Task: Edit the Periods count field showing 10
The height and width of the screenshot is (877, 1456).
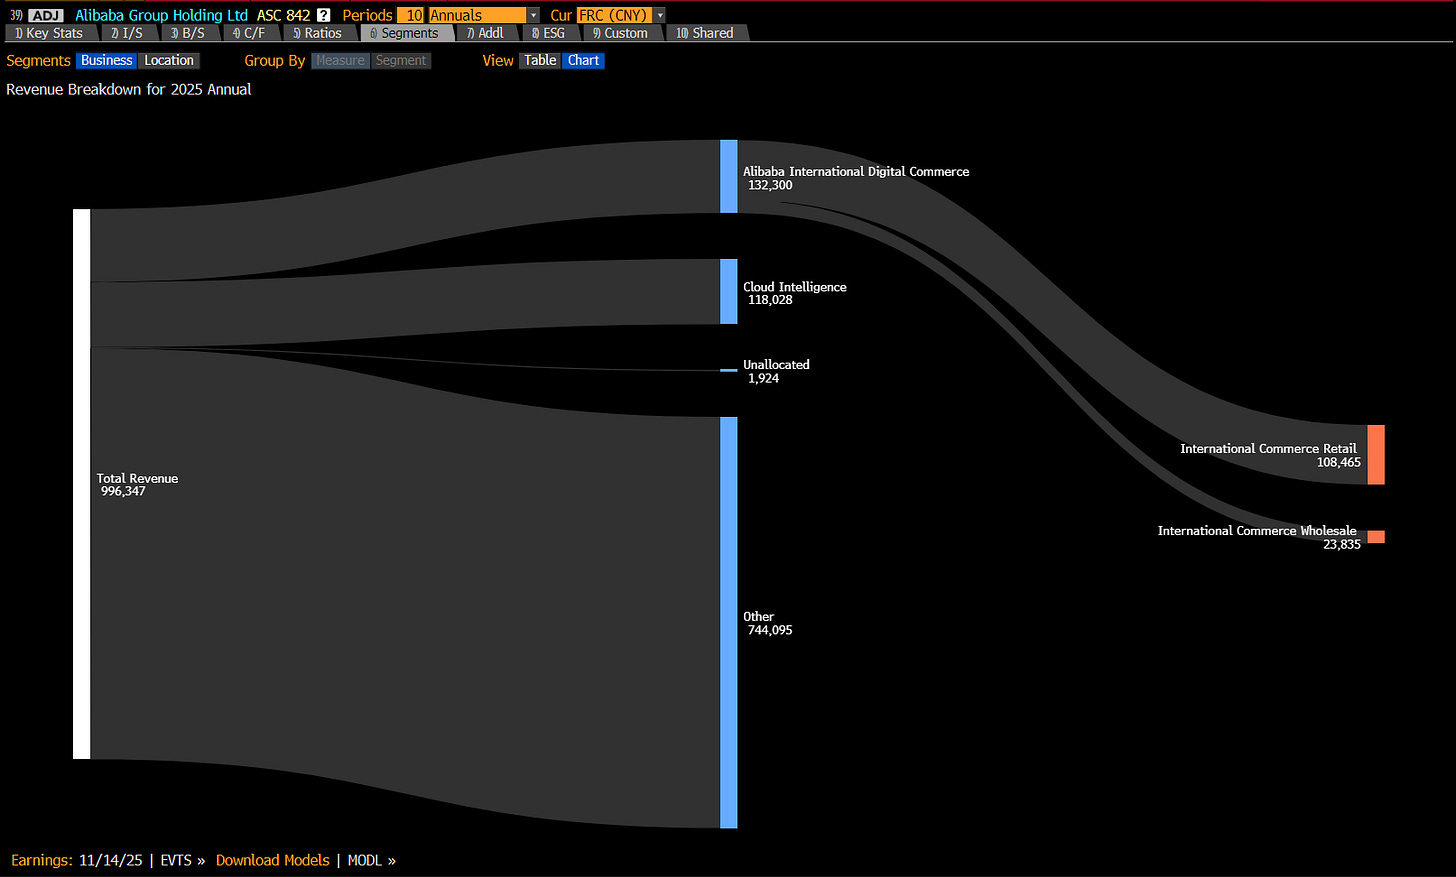Action: (411, 15)
